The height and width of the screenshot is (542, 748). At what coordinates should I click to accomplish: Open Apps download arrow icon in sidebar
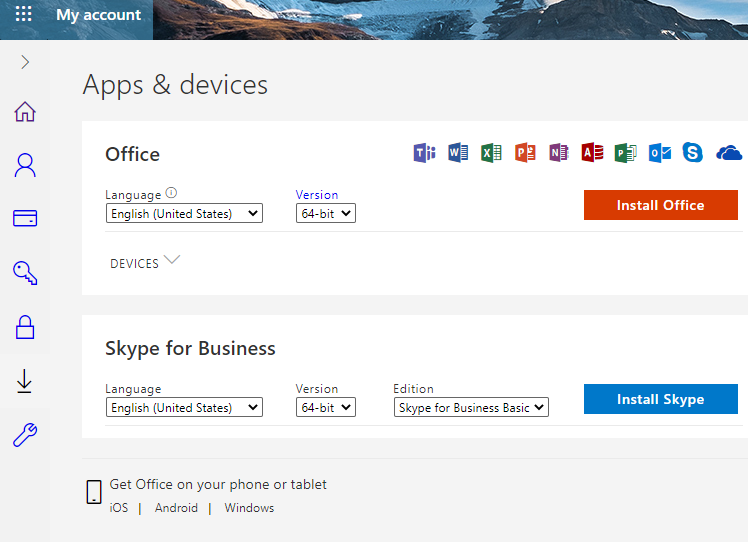[24, 381]
